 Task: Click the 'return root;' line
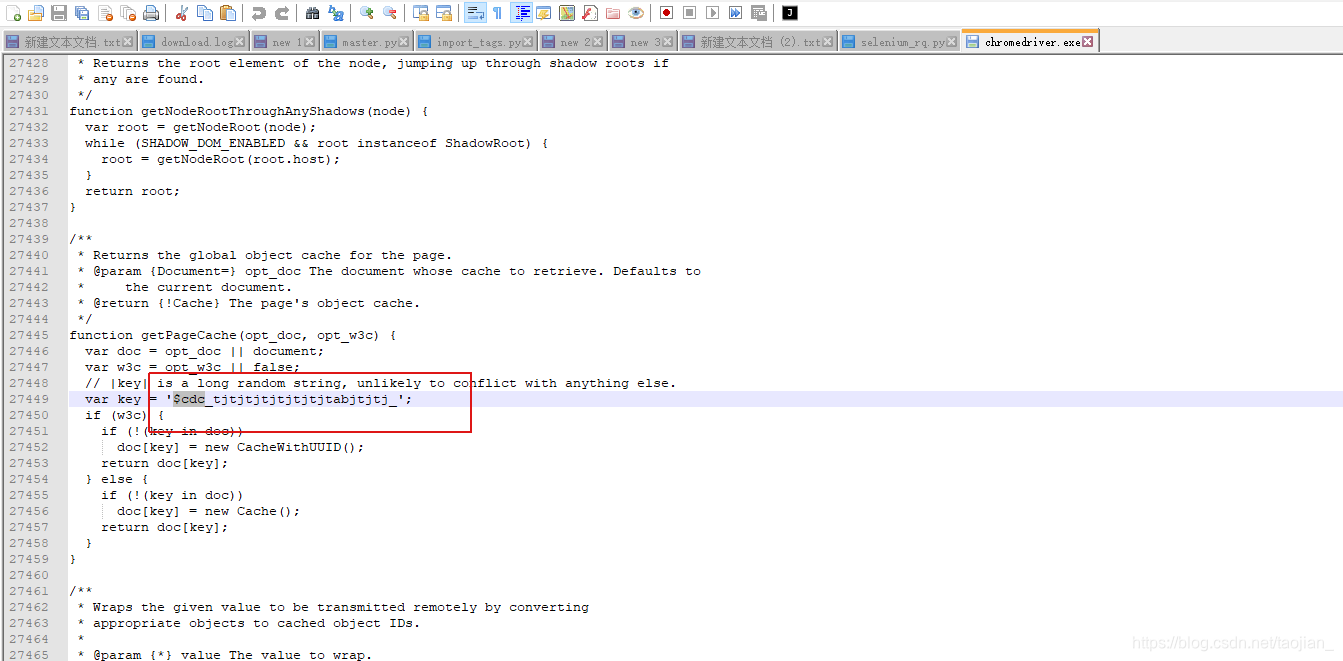133,191
